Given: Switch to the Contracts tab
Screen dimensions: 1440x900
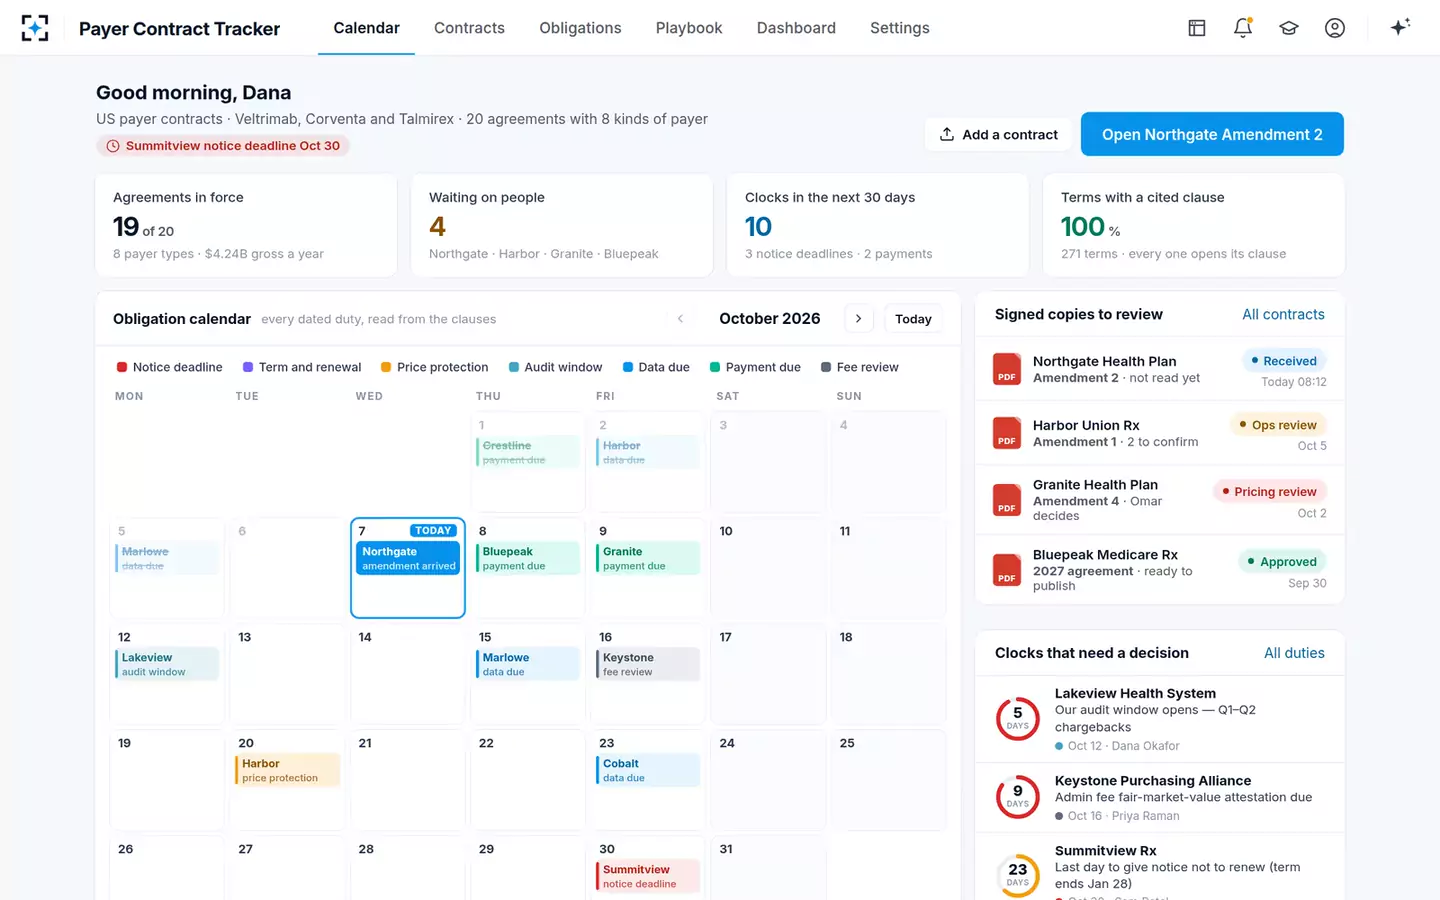Looking at the screenshot, I should 469,28.
